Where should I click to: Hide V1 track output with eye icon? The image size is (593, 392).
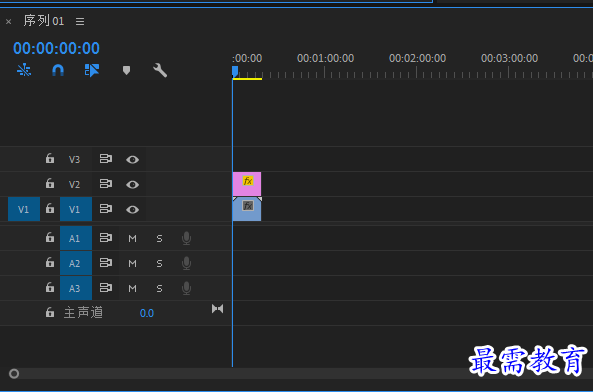pos(132,209)
